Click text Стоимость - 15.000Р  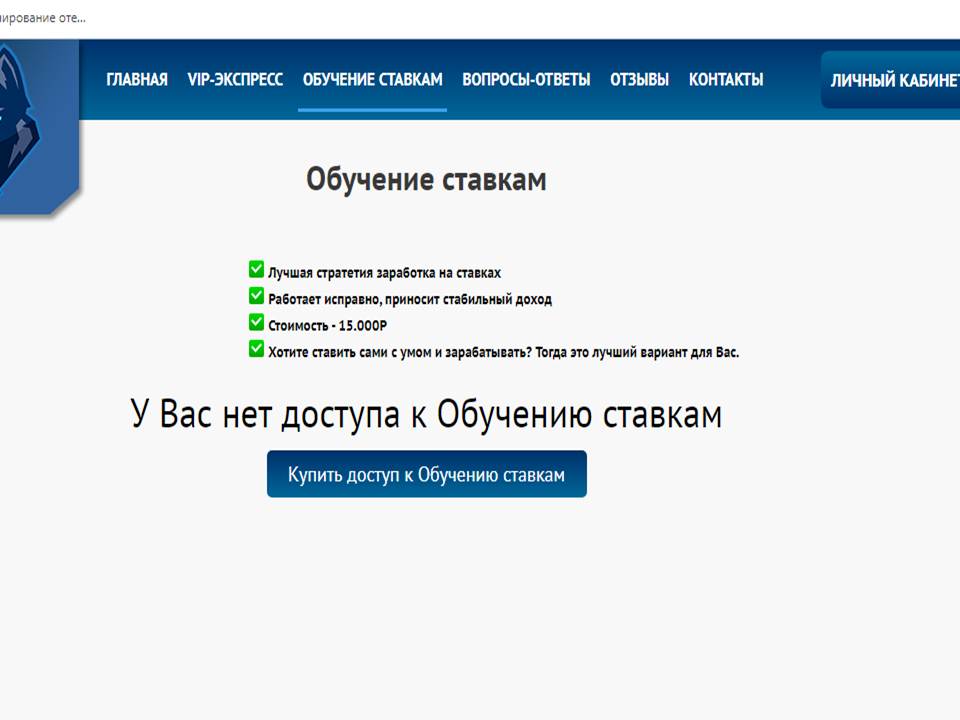tap(328, 326)
